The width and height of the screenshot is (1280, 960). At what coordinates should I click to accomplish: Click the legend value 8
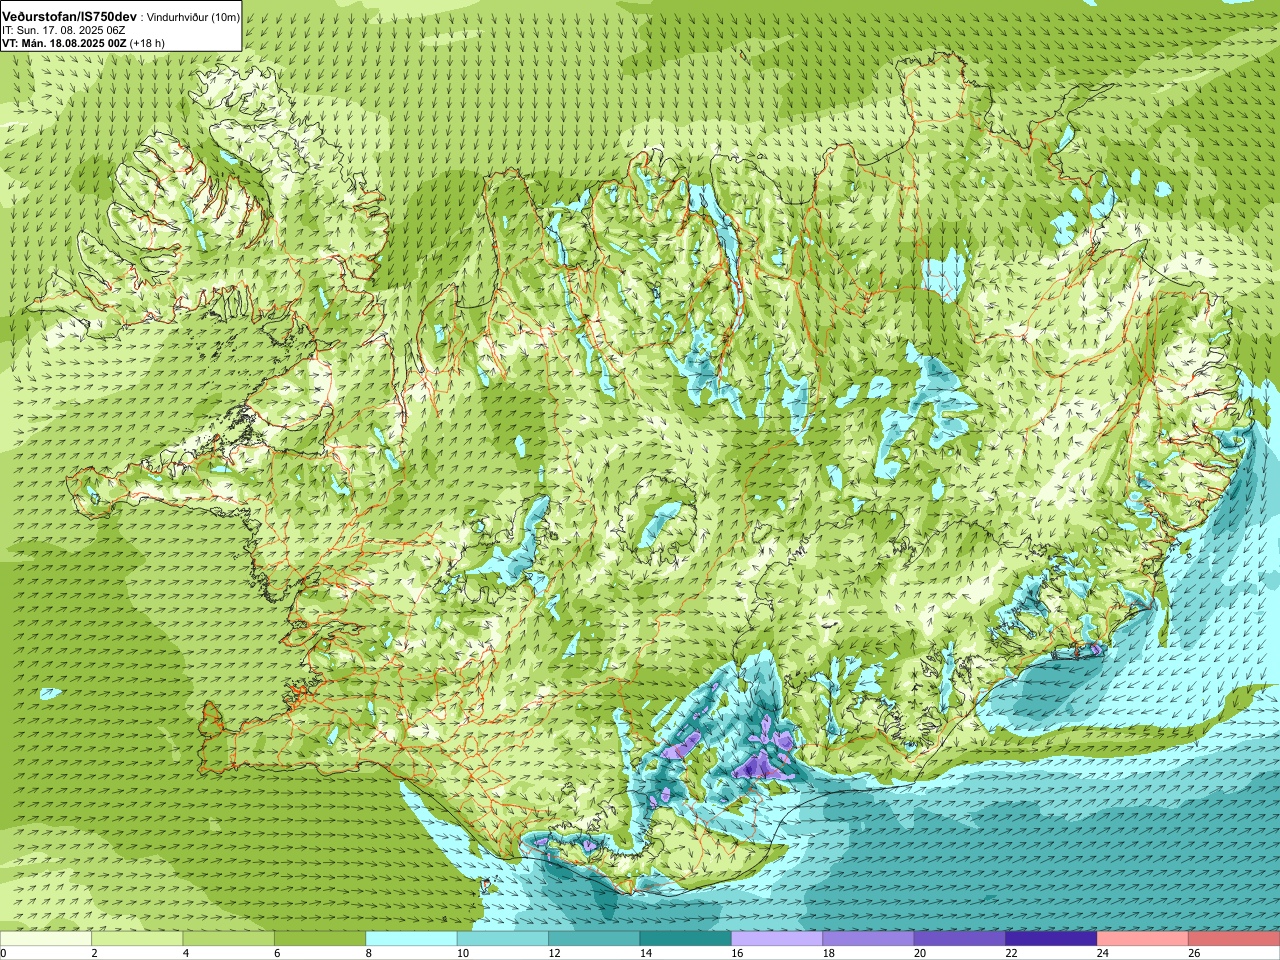tap(368, 954)
